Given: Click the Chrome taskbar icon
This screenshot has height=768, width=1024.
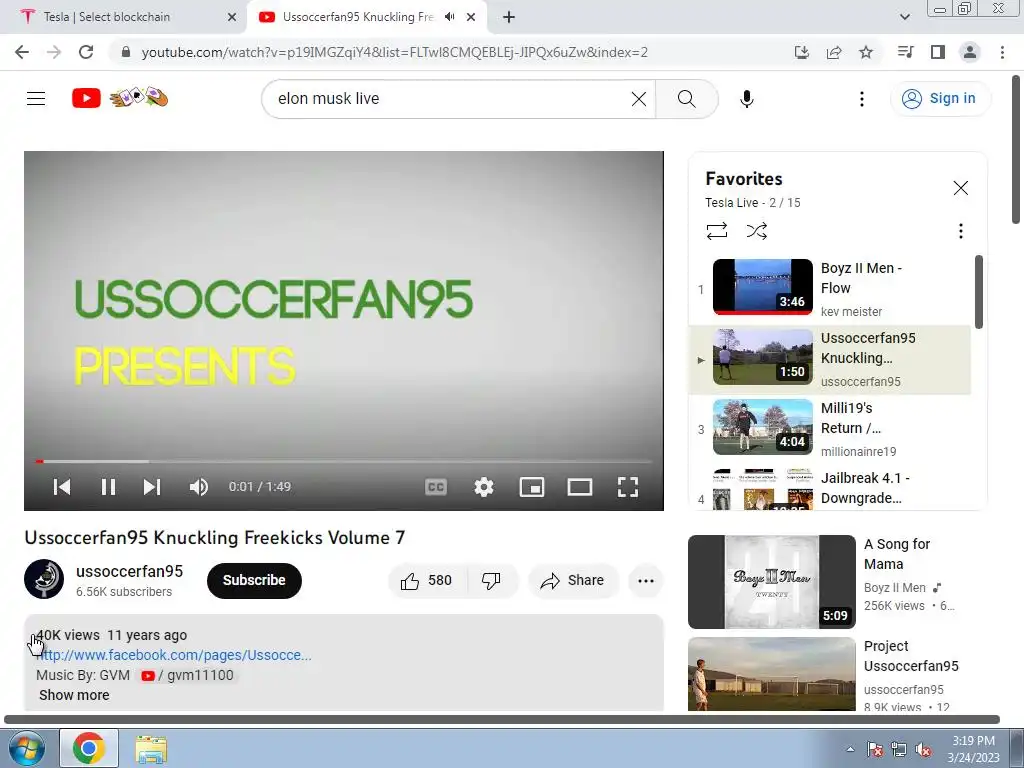Looking at the screenshot, I should pyautogui.click(x=89, y=748).
